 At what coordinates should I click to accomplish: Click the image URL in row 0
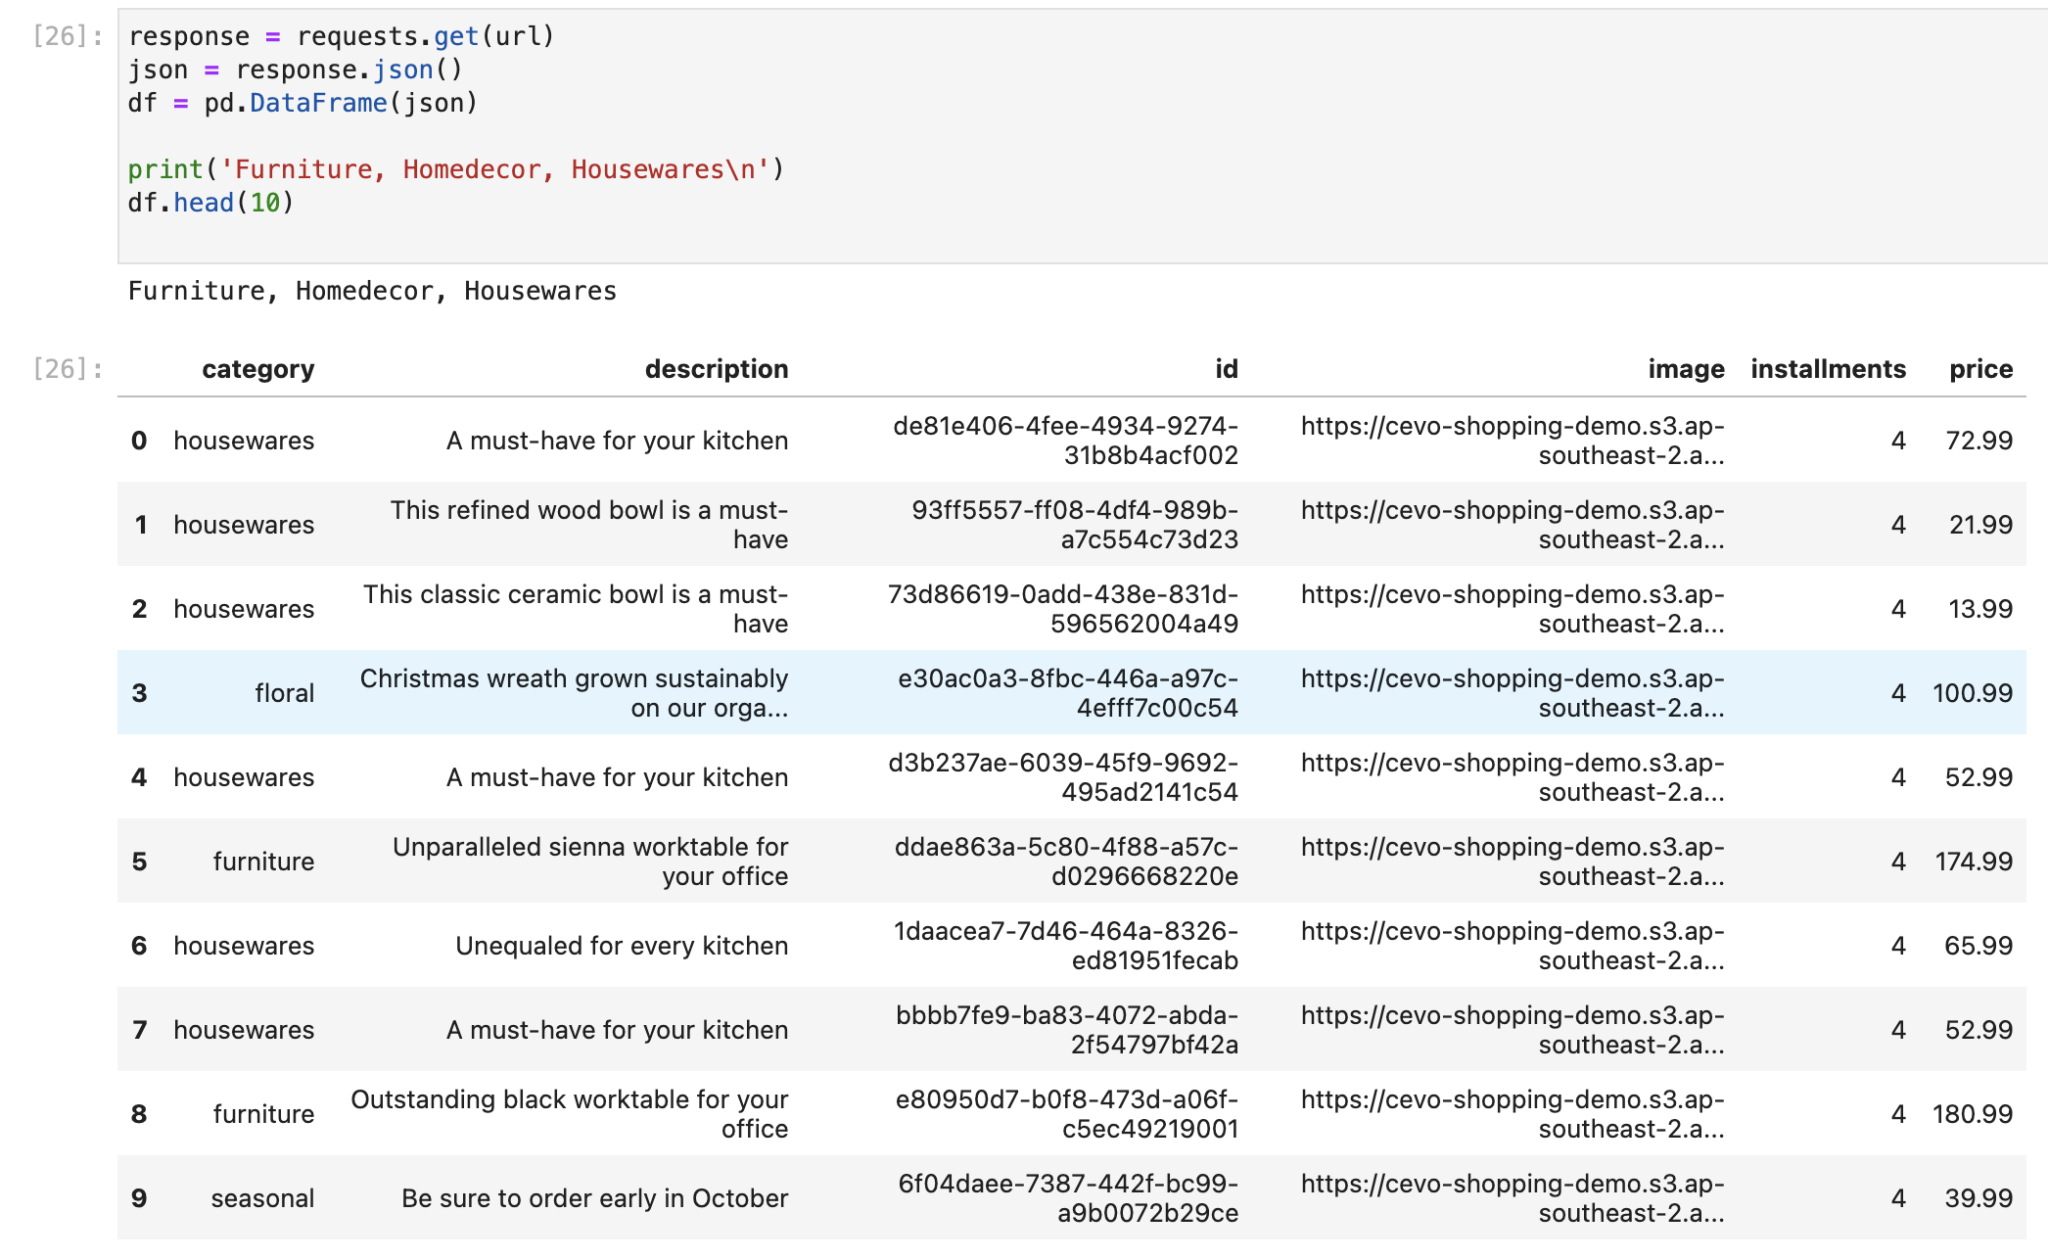[1512, 440]
